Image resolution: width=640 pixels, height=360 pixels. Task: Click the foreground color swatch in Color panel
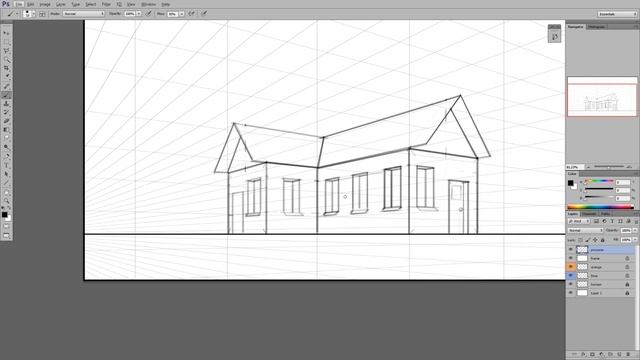(x=570, y=183)
